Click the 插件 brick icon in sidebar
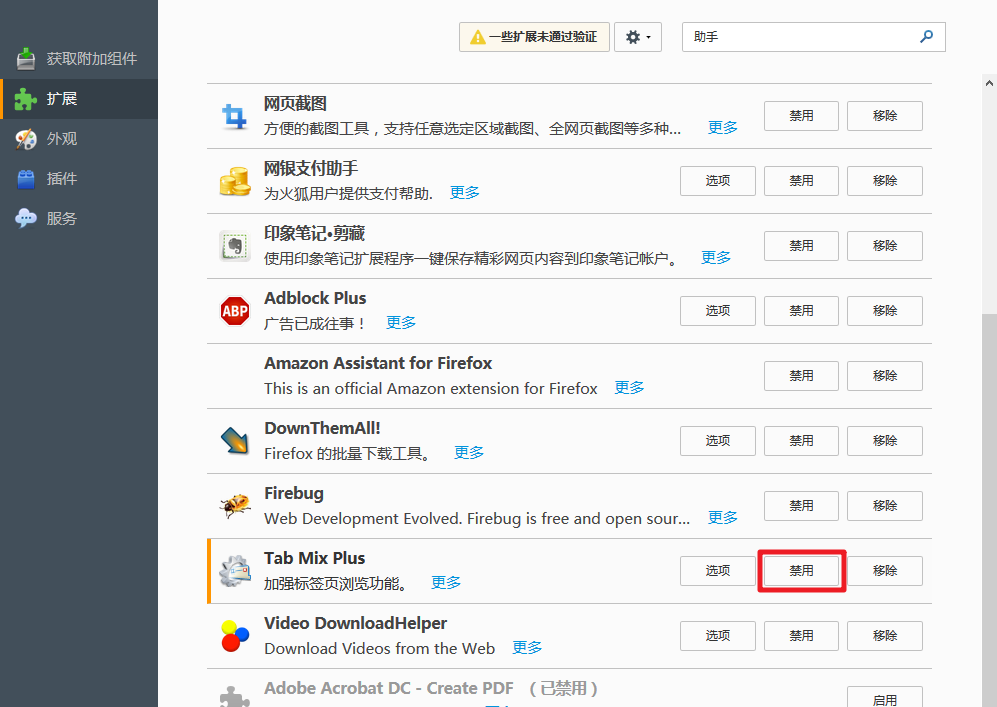The height and width of the screenshot is (707, 997). [x=25, y=178]
